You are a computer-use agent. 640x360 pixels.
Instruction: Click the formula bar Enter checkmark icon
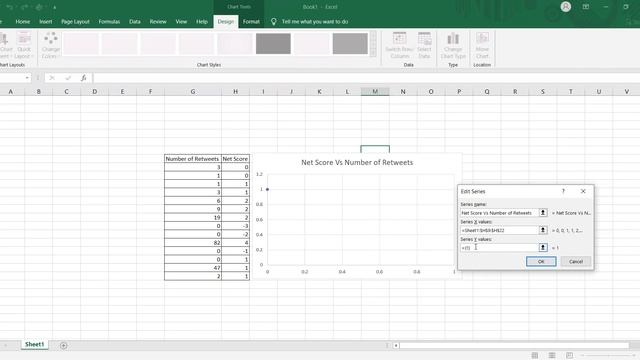[68, 78]
